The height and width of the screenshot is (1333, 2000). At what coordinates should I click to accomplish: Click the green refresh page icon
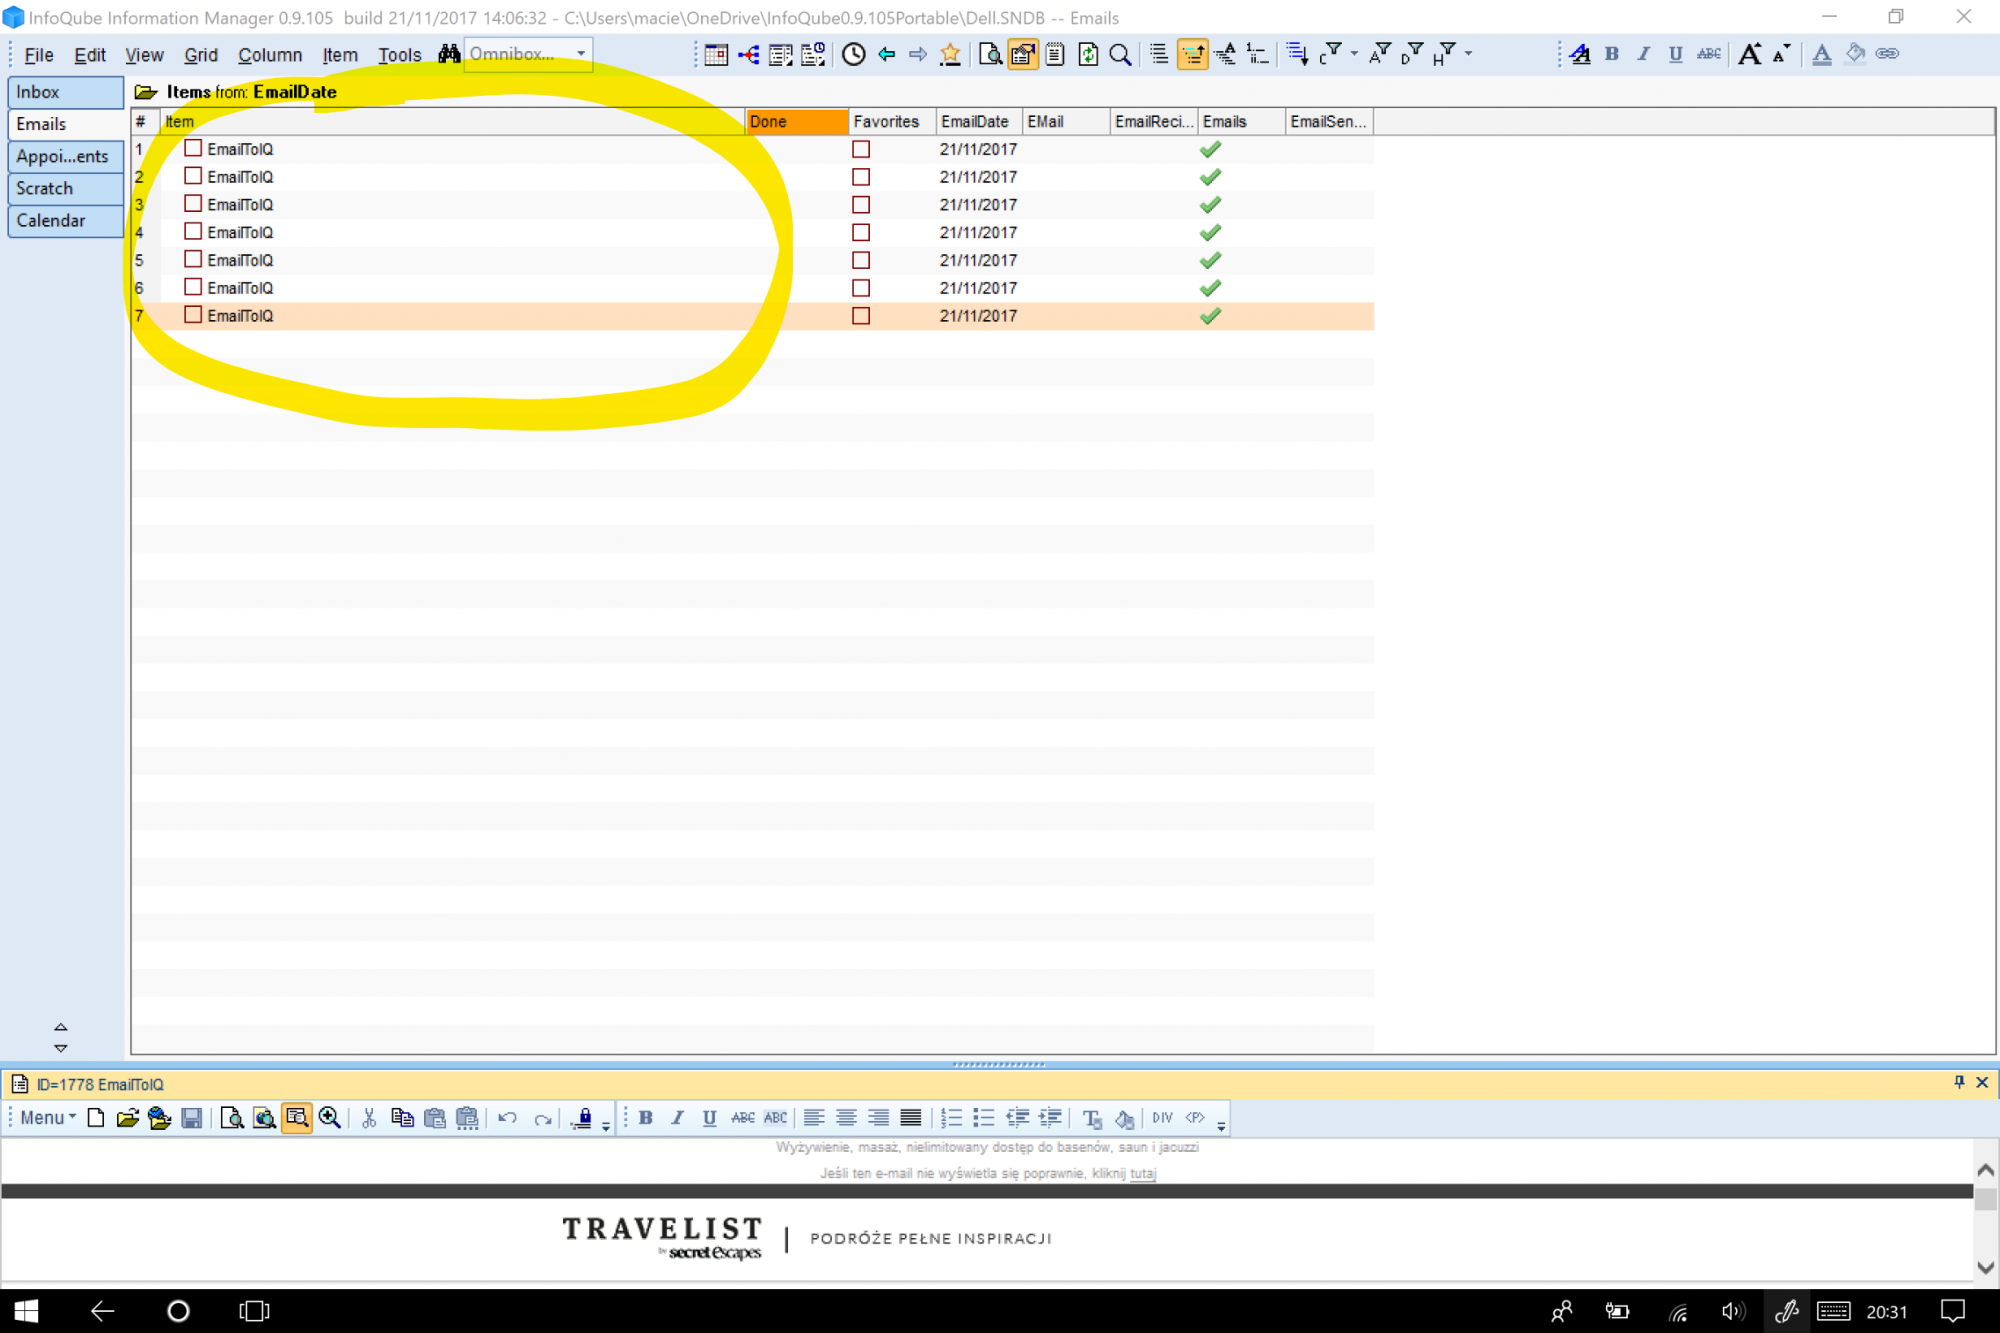pos(1088,55)
